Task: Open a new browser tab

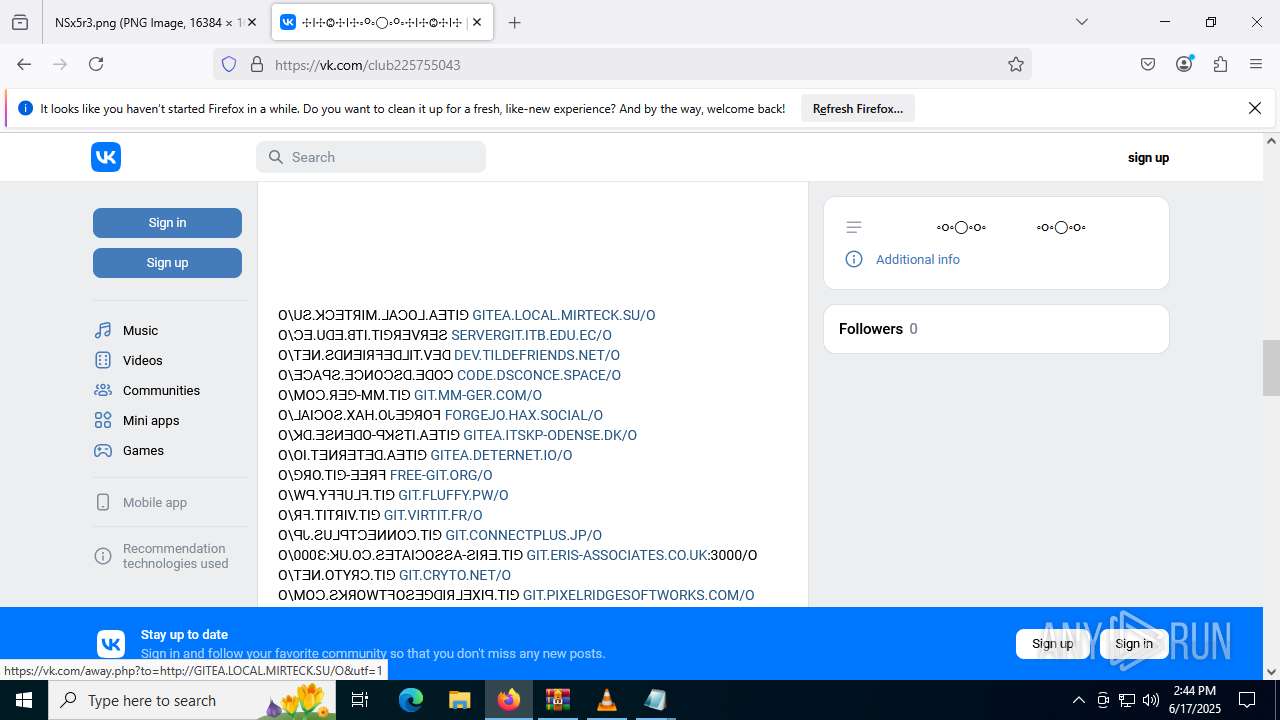Action: point(515,22)
